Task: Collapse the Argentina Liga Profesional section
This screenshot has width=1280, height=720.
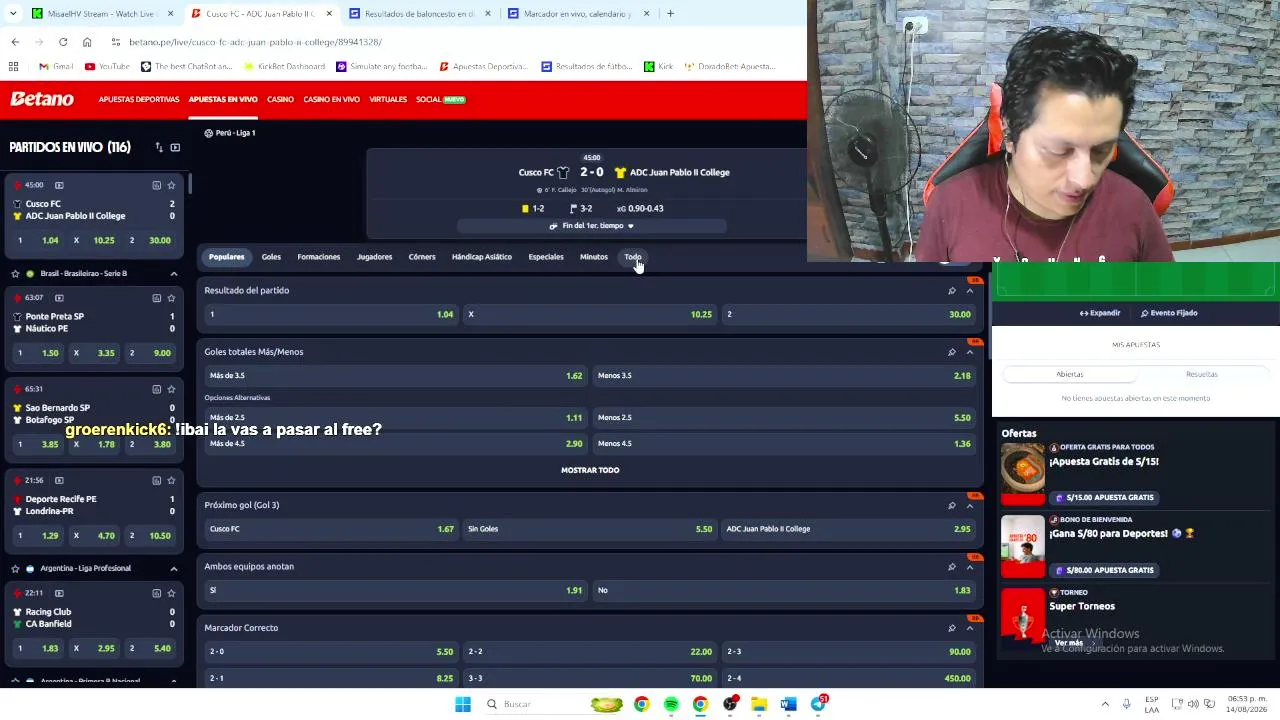Action: [x=173, y=568]
